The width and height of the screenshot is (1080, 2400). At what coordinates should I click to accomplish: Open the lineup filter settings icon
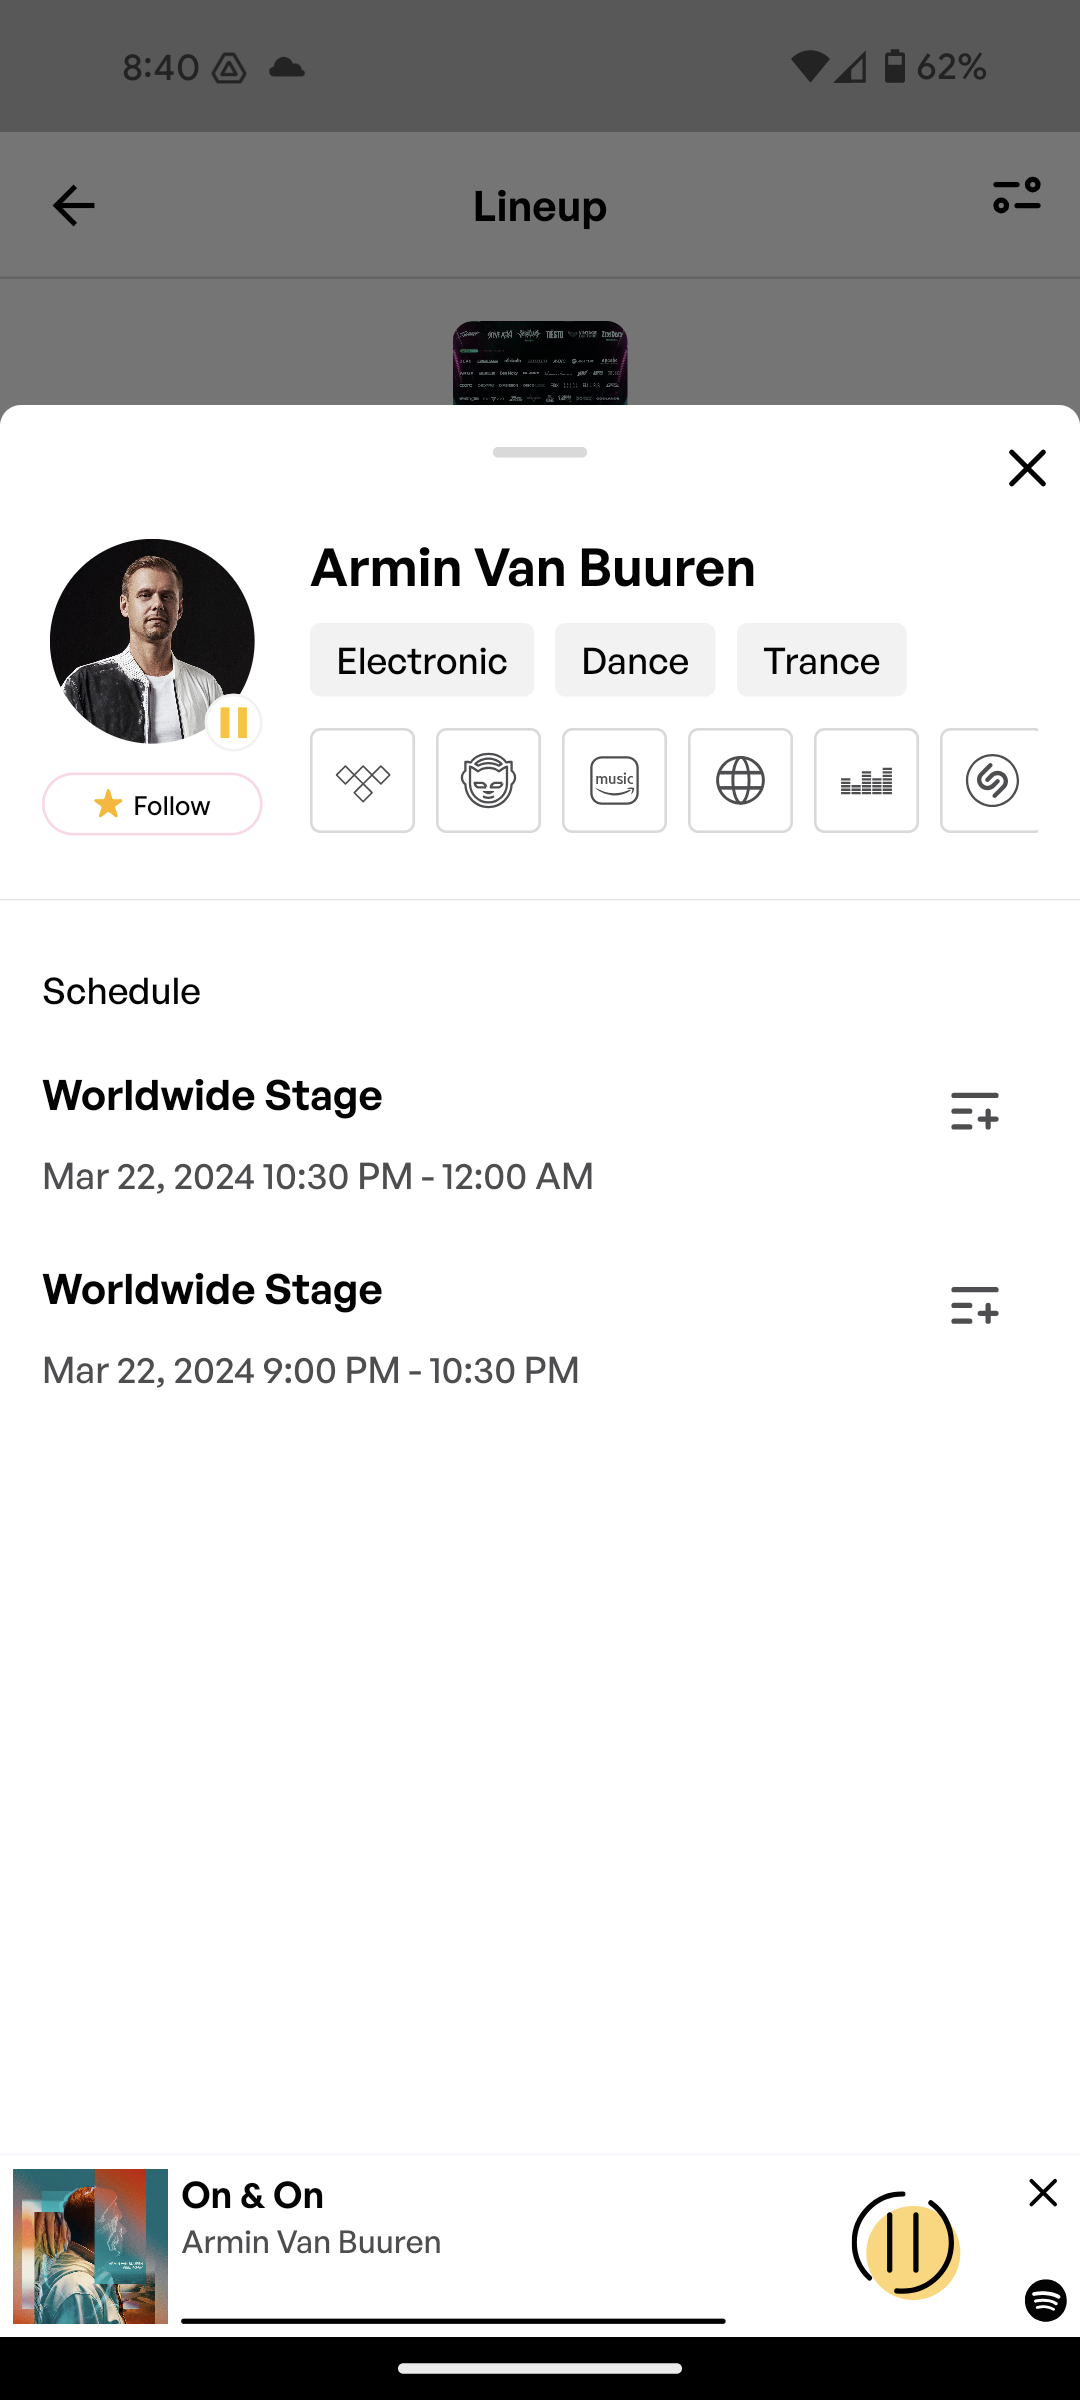coord(1017,195)
